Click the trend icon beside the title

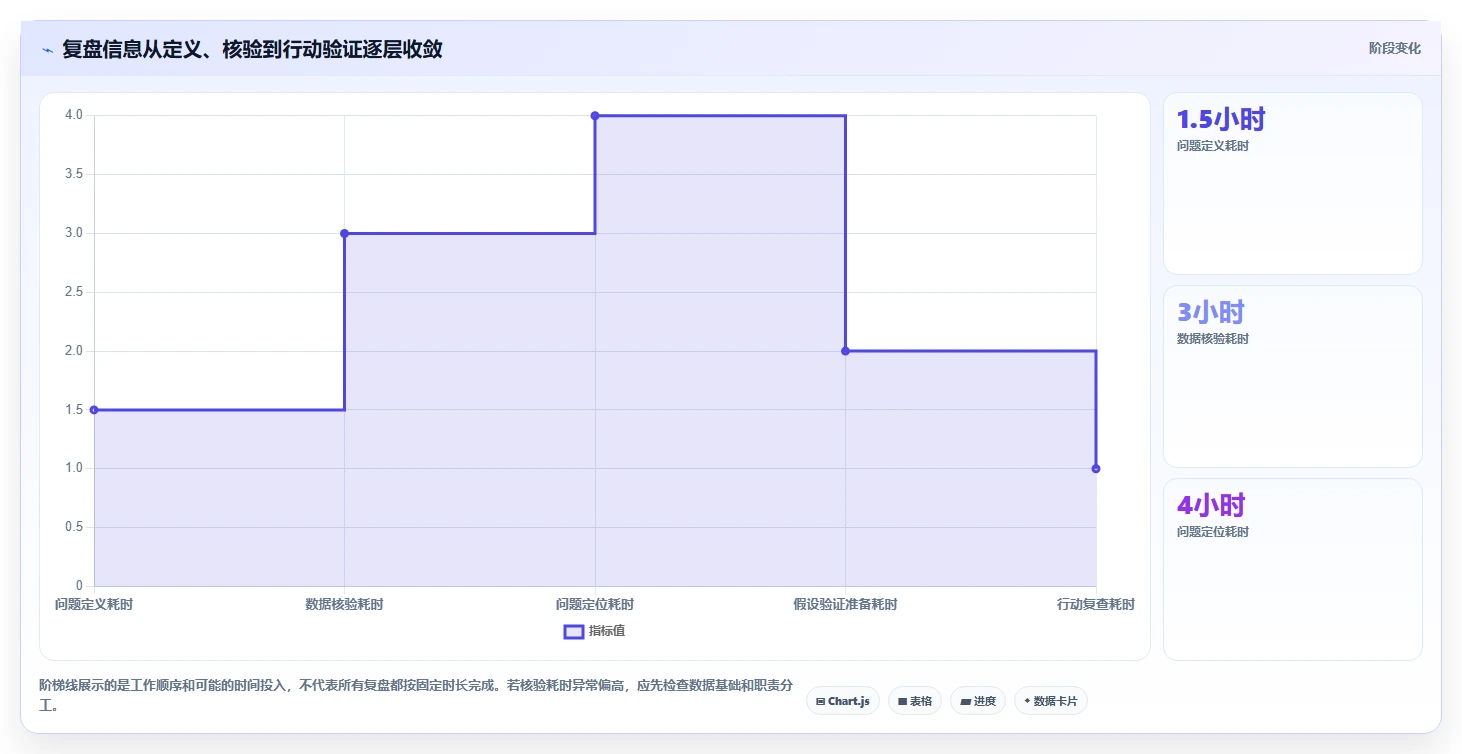(x=47, y=49)
